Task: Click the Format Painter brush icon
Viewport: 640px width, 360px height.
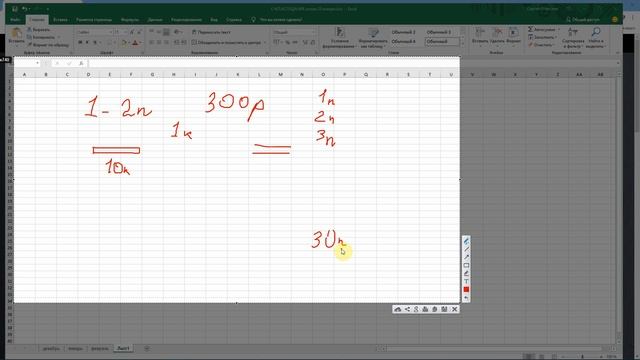Action: click(x=29, y=45)
